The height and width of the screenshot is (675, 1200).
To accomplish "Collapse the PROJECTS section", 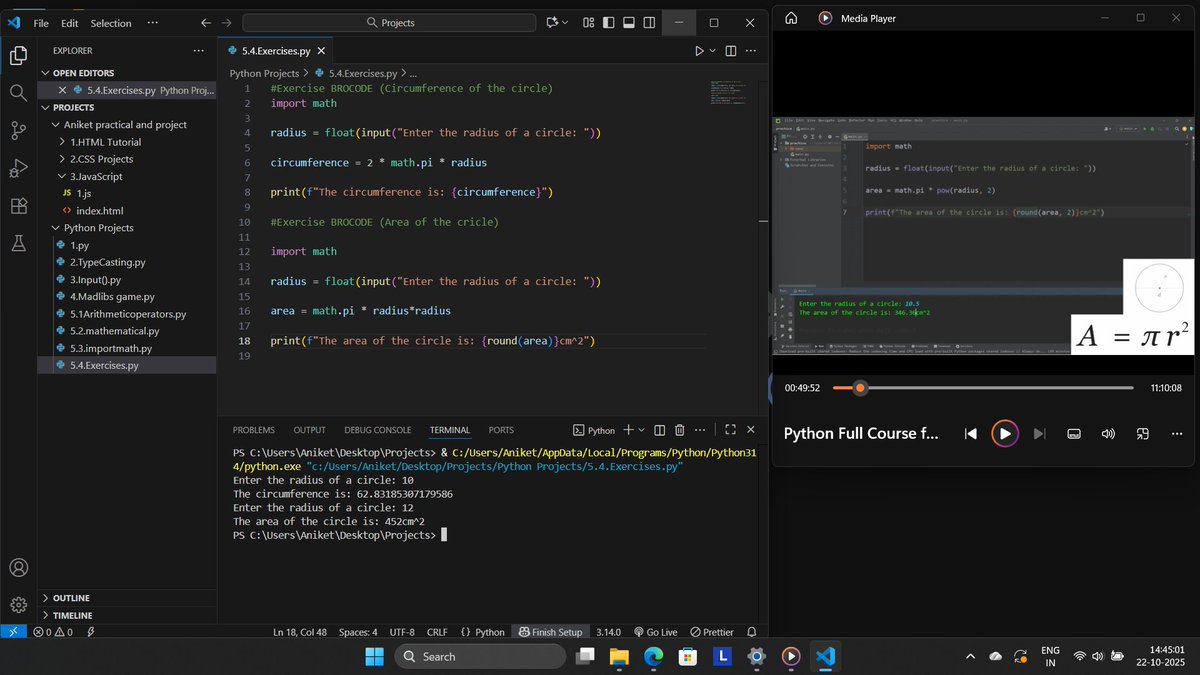I will coord(45,107).
